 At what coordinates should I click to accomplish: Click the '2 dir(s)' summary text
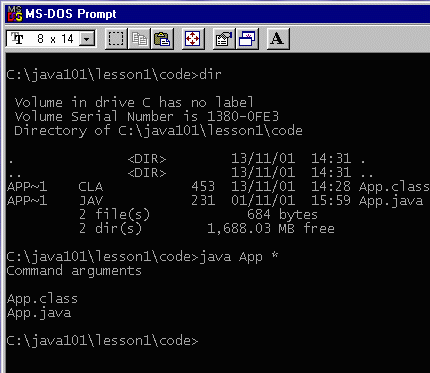pyautogui.click(x=111, y=229)
